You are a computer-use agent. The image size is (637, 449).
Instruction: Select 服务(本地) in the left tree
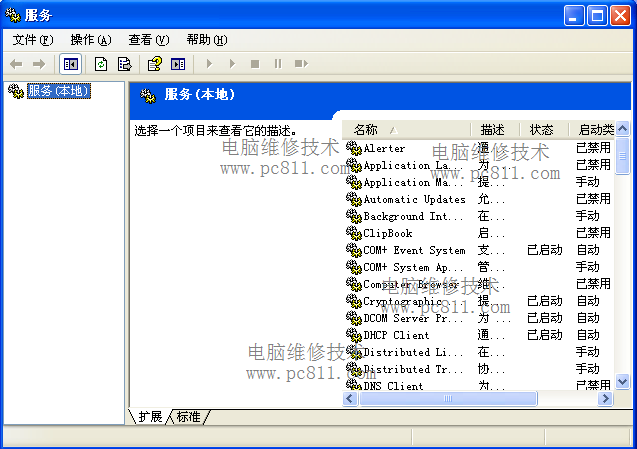tap(58, 91)
